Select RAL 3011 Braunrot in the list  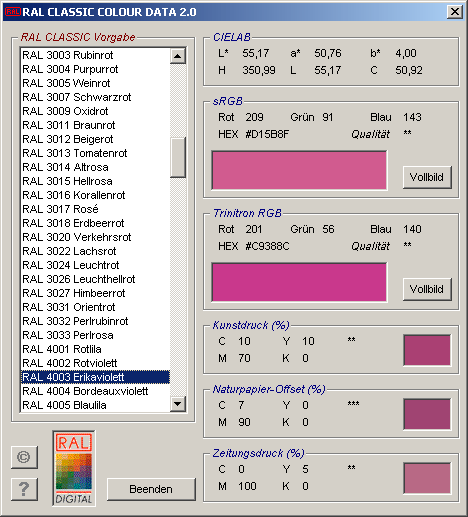tap(95, 125)
